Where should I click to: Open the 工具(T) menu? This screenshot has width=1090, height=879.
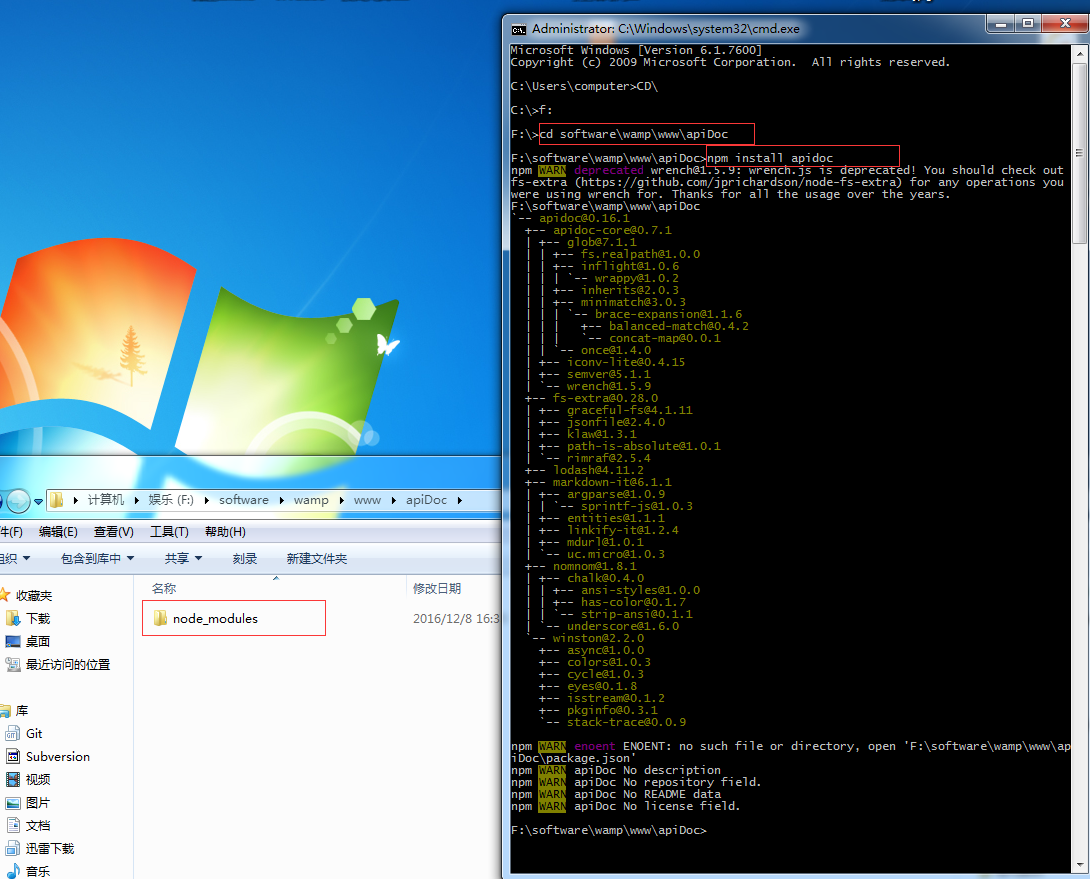[170, 532]
